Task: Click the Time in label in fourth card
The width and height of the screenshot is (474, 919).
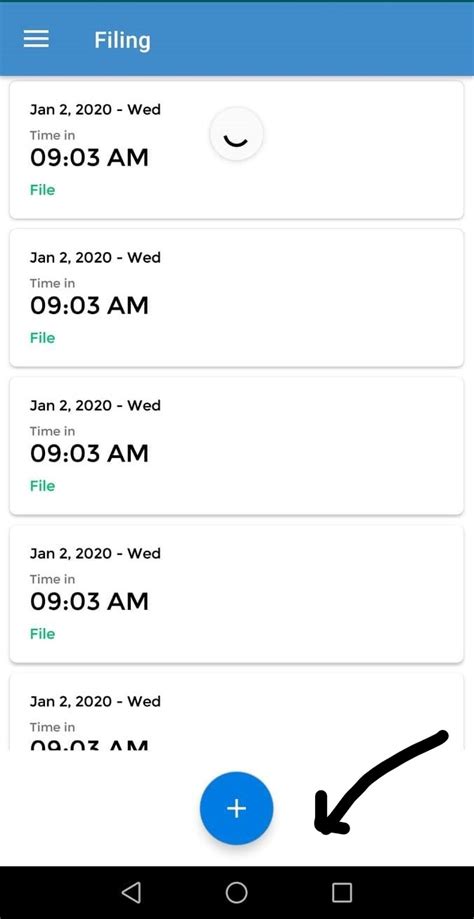Action: point(52,579)
